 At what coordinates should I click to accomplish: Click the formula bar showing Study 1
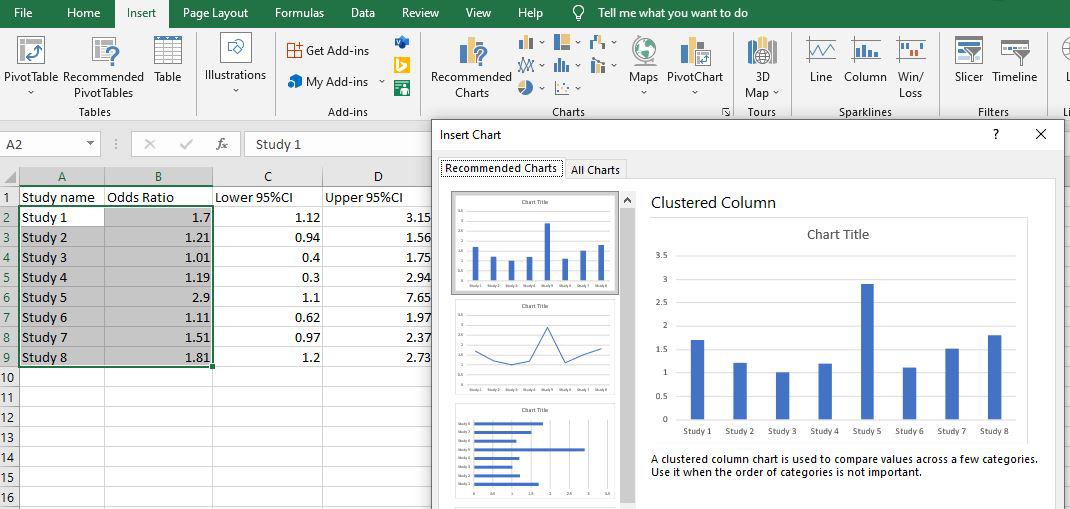click(x=338, y=144)
